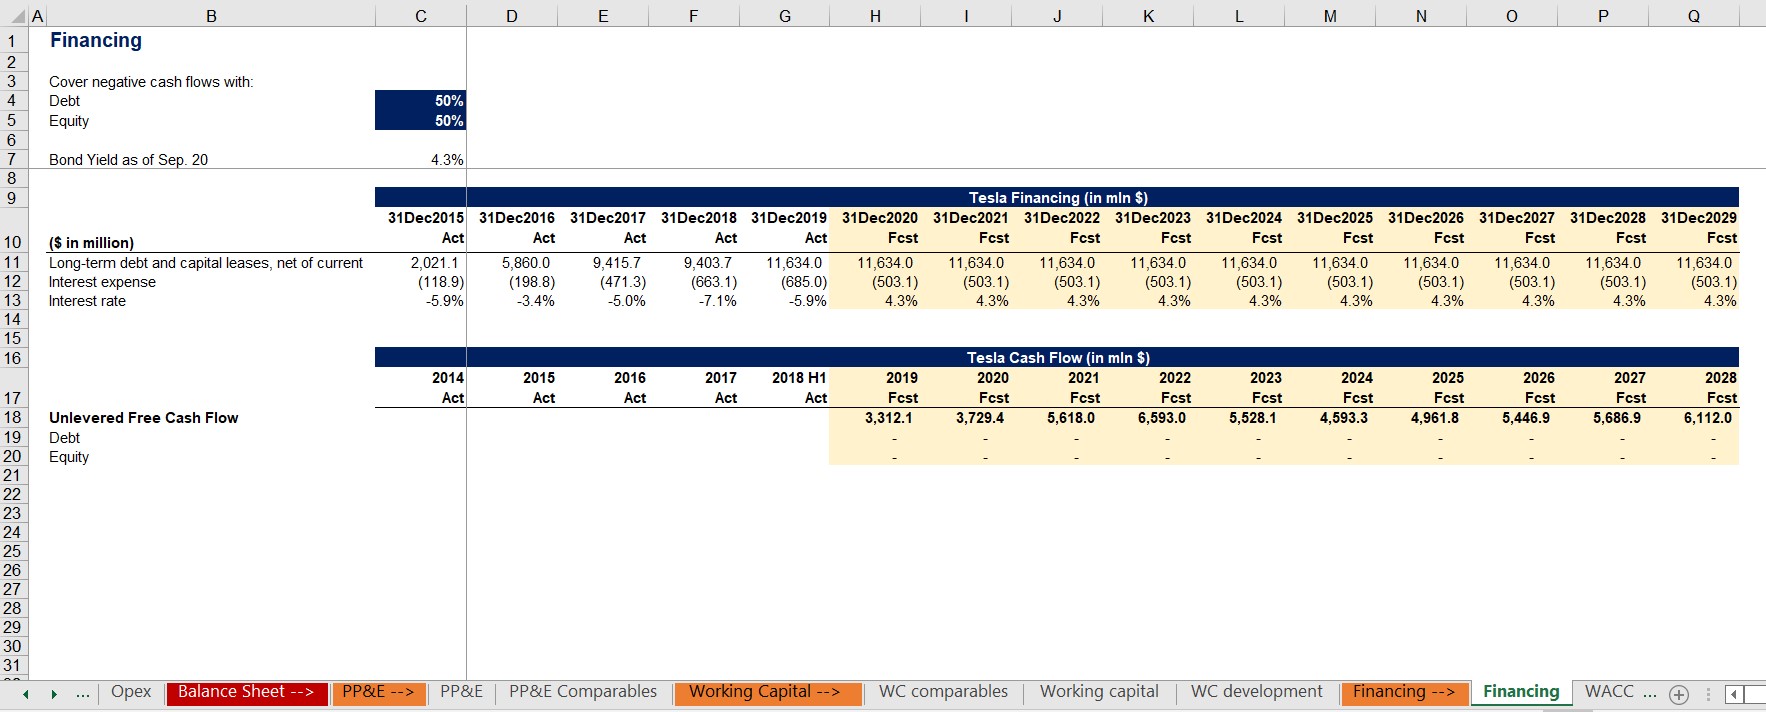The height and width of the screenshot is (712, 1766).
Task: Open the WACC sheet tab
Action: (1609, 692)
